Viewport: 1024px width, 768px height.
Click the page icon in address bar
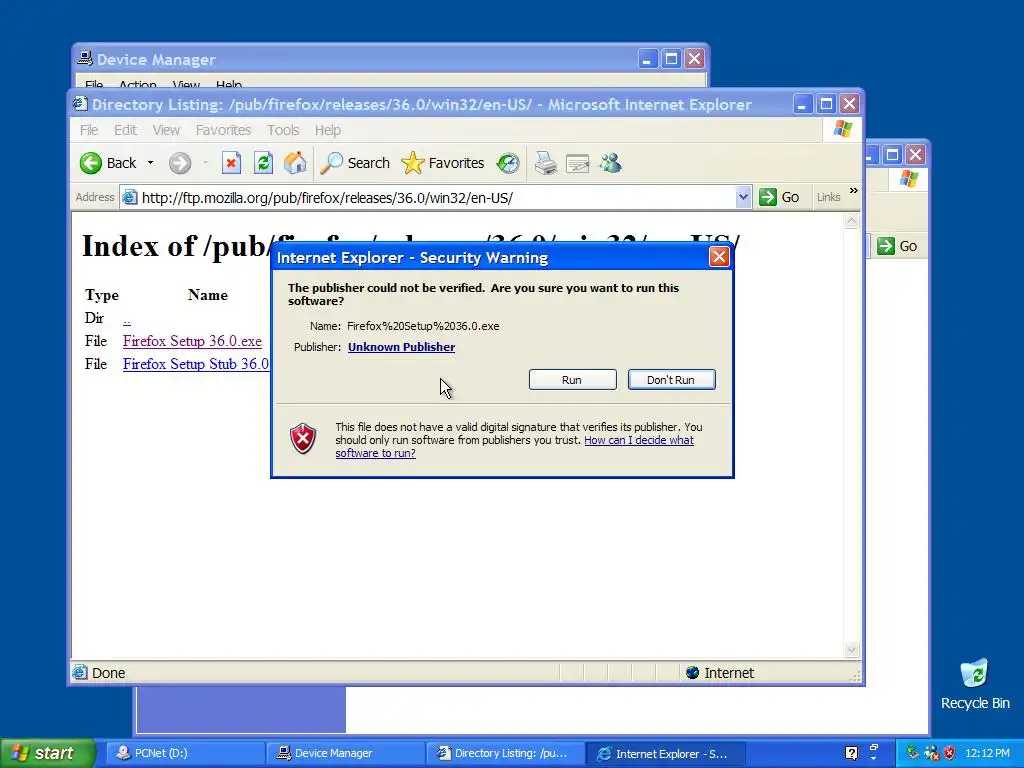pos(130,197)
